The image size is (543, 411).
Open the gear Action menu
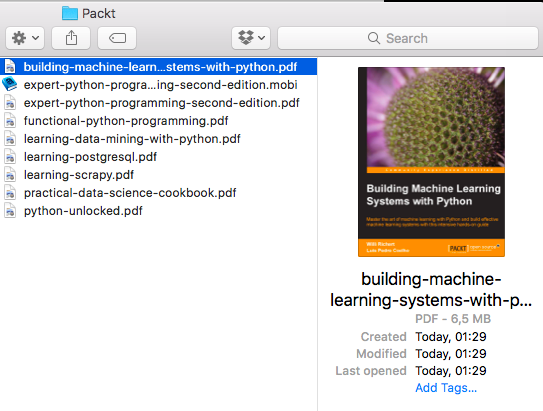tap(25, 38)
